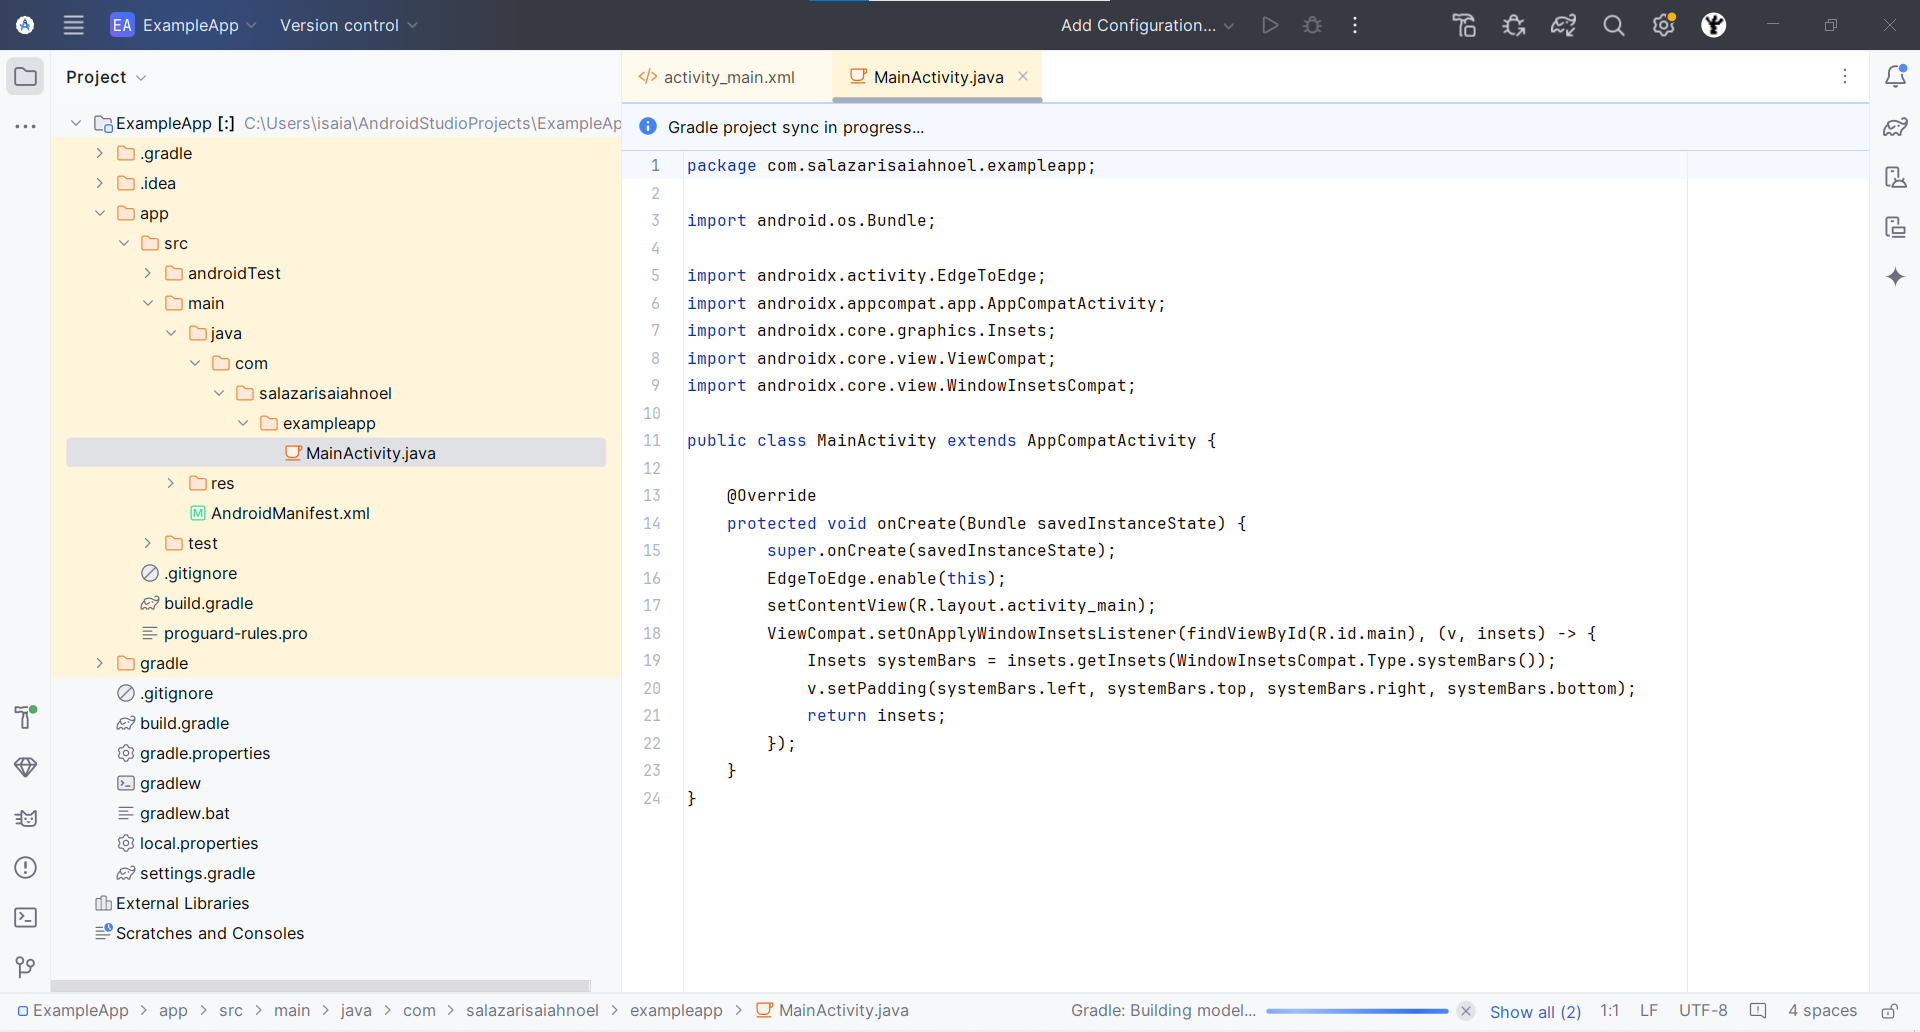Open the Version control dropdown
Screen dimensions: 1920x1032
click(x=348, y=25)
